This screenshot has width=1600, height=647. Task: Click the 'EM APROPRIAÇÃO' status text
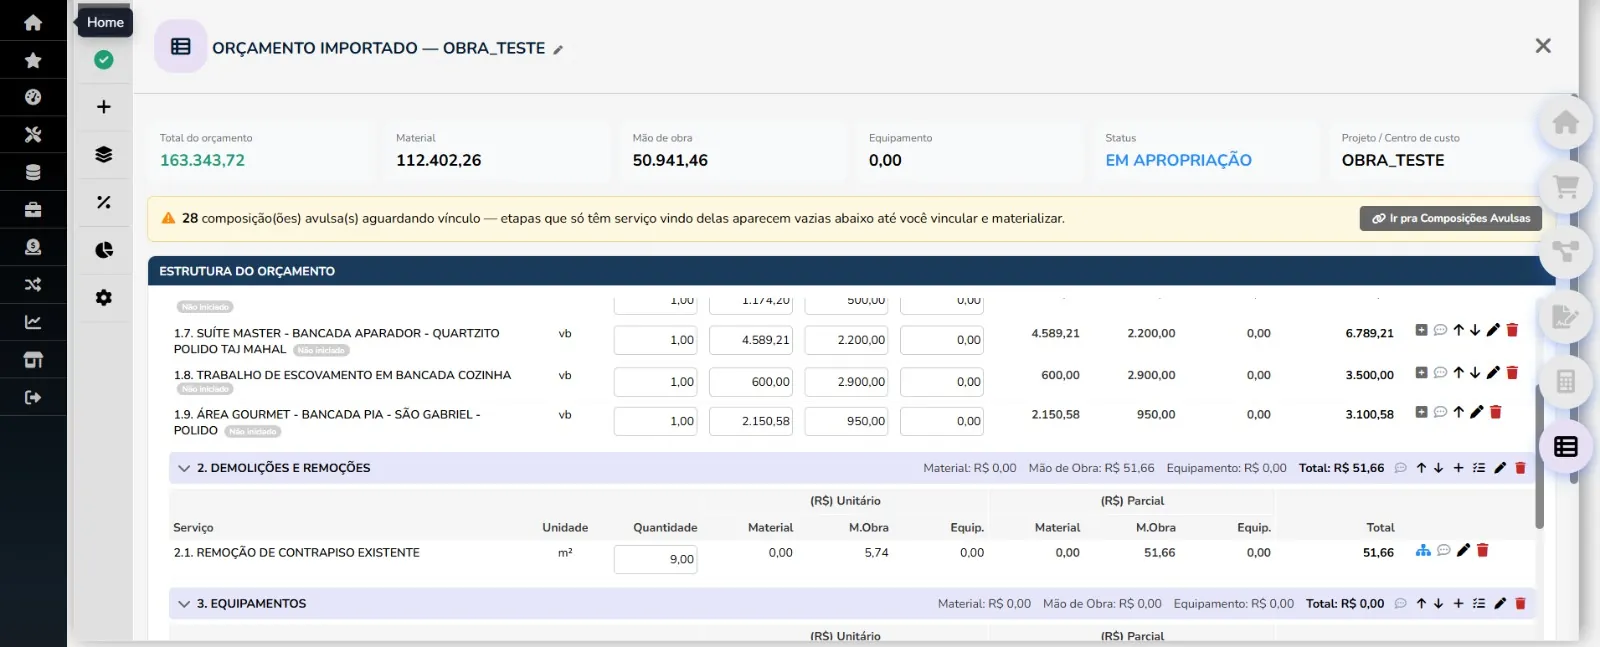(1178, 160)
